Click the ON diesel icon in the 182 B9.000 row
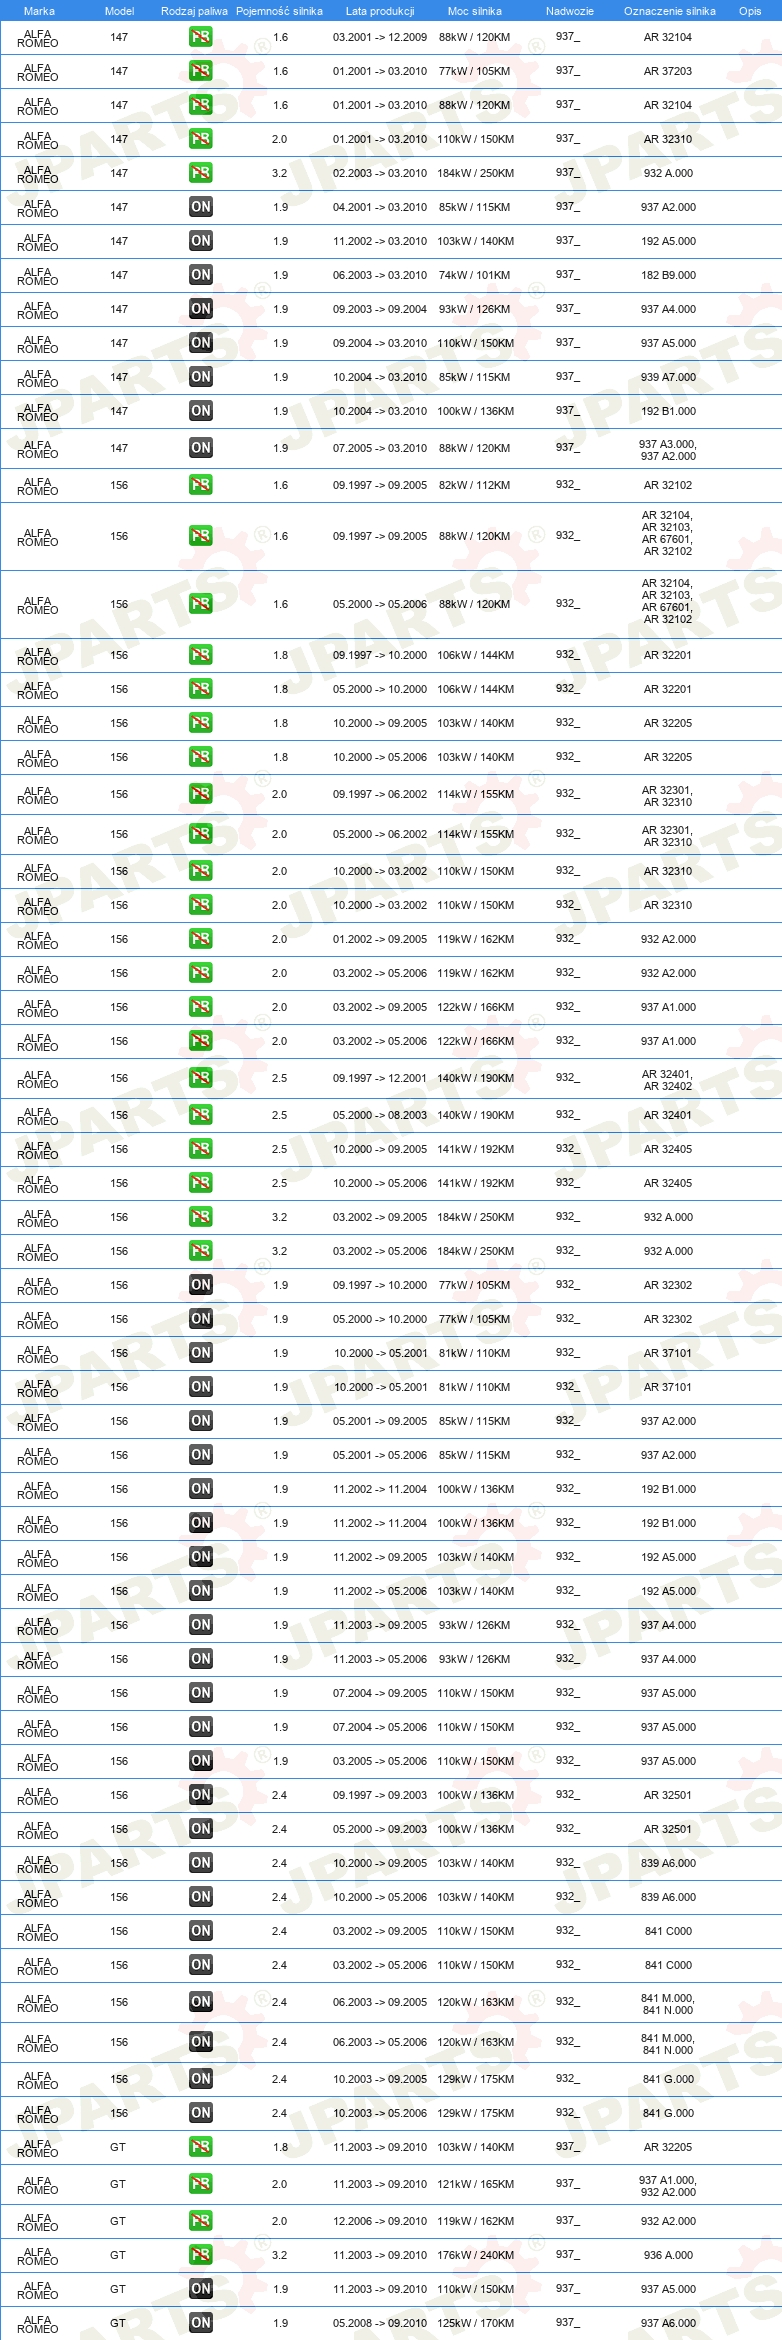This screenshot has height=2340, width=782. point(200,275)
